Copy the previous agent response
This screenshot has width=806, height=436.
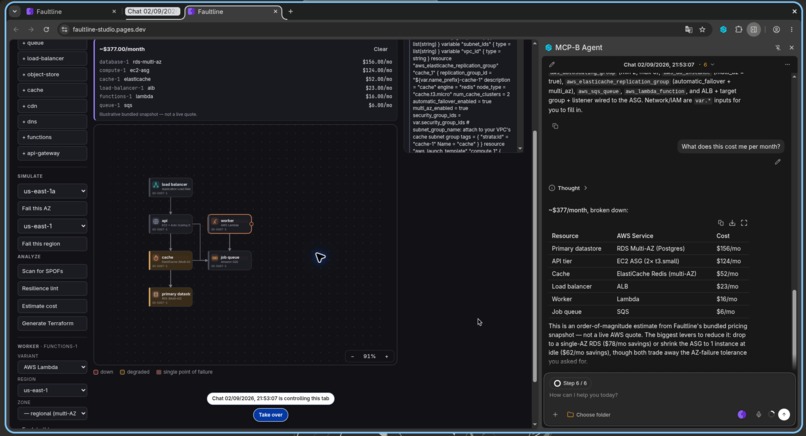[555, 126]
